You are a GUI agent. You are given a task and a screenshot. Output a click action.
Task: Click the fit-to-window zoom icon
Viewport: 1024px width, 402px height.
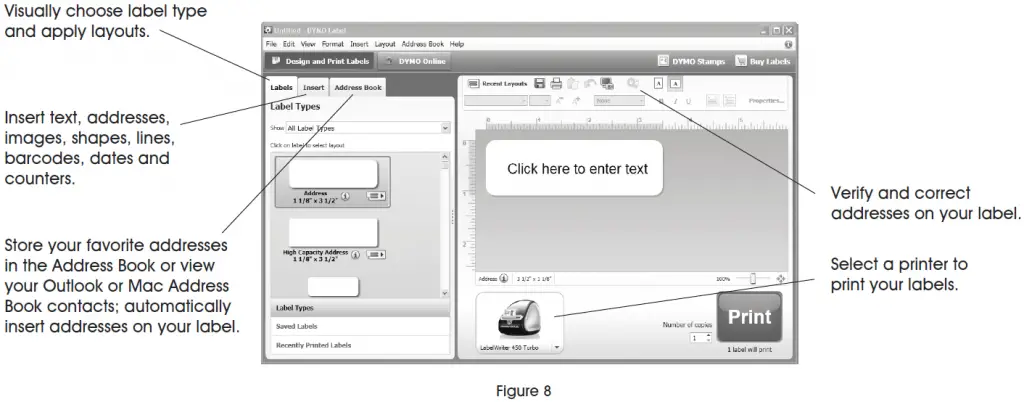pyautogui.click(x=780, y=279)
